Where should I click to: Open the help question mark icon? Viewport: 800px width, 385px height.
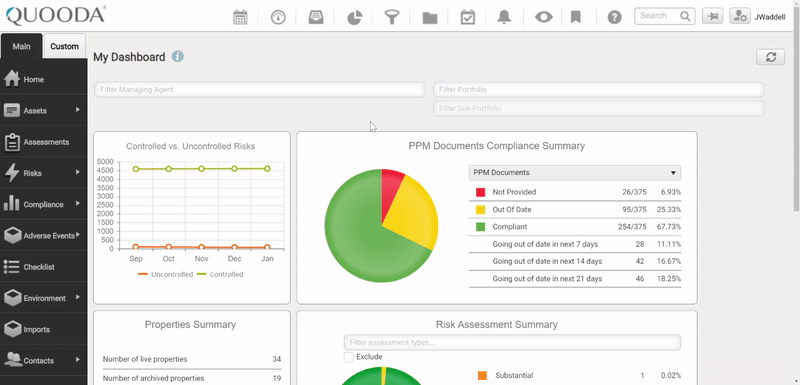(614, 18)
